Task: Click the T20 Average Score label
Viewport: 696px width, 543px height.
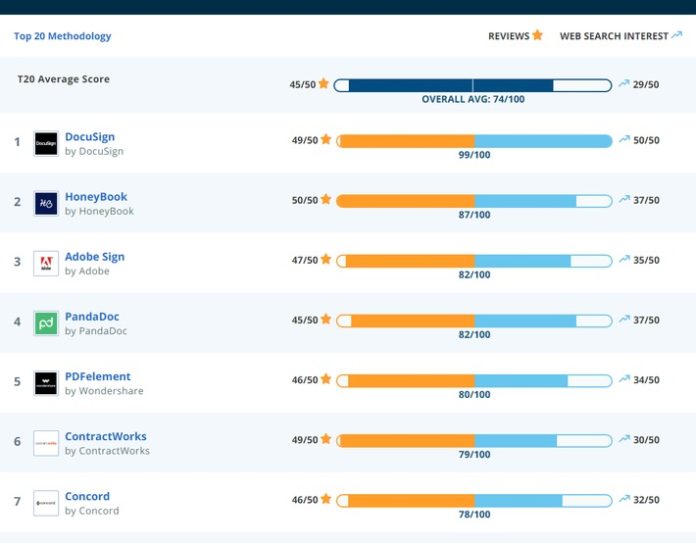Action: point(63,79)
